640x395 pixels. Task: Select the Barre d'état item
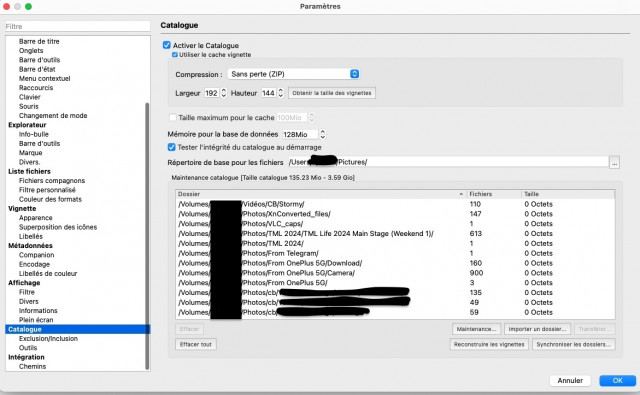37,69
